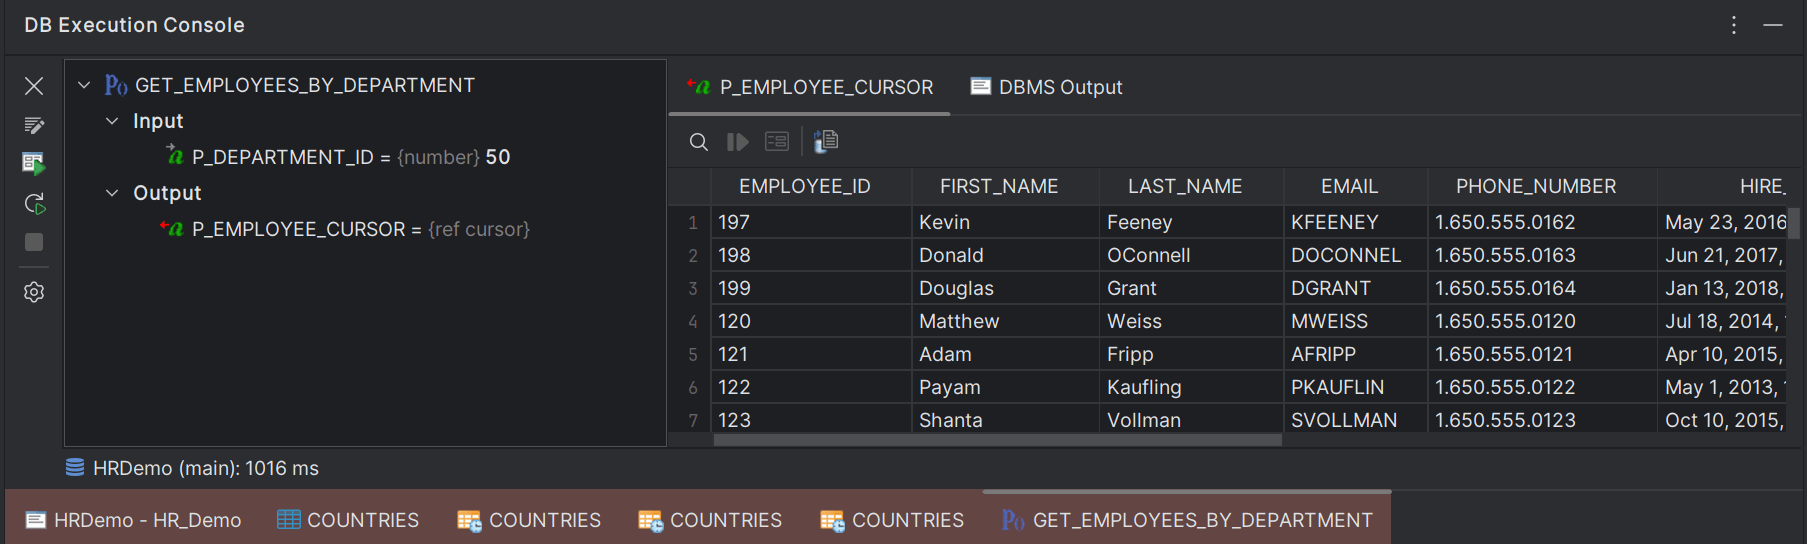The image size is (1807, 544).
Task: Open settings gear icon in sidebar
Action: (34, 292)
